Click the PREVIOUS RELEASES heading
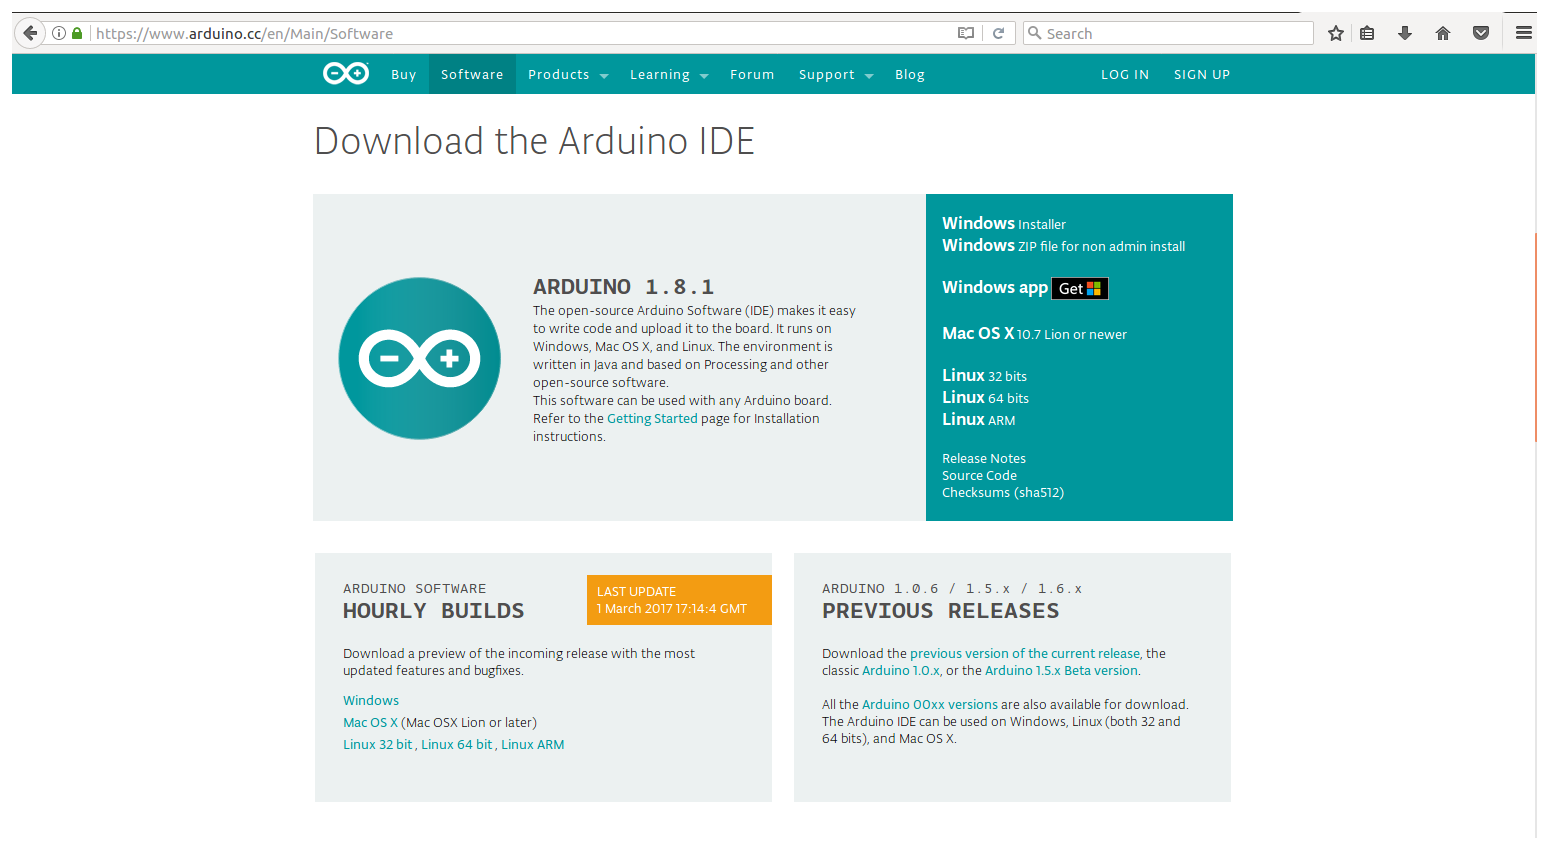Screen dimensions: 1550x850 (940, 610)
